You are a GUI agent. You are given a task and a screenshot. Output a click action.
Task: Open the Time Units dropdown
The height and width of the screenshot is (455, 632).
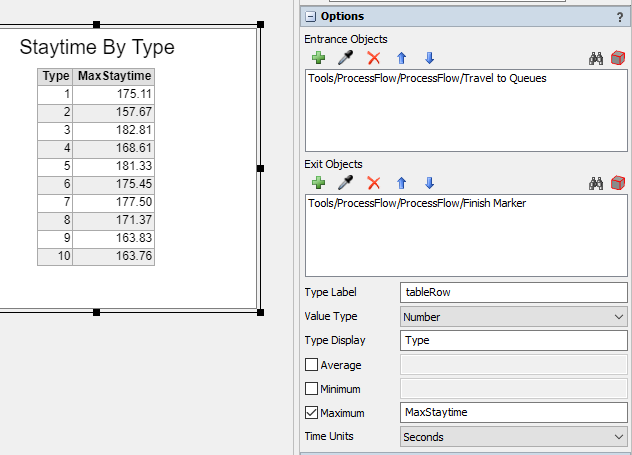512,437
